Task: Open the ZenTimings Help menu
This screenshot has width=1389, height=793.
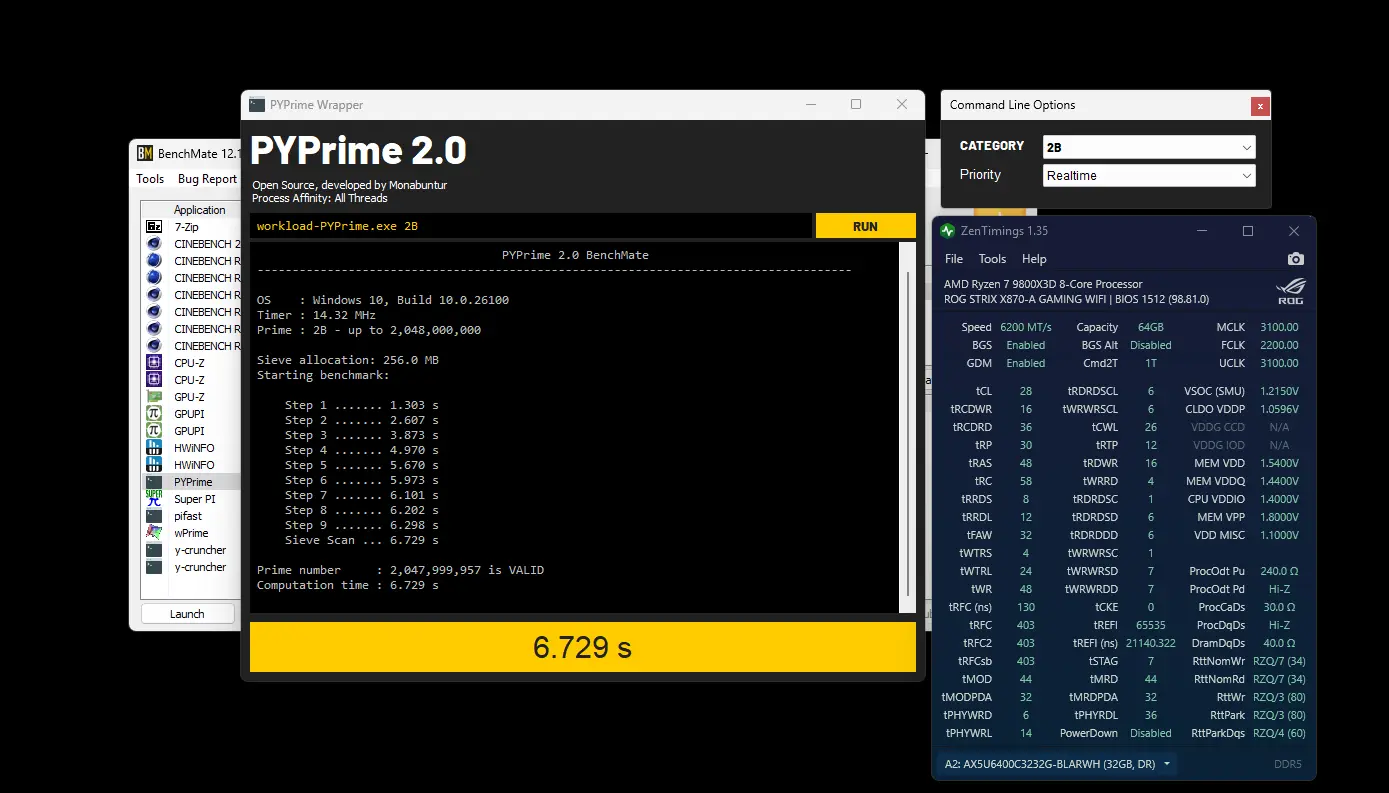Action: click(x=1034, y=259)
